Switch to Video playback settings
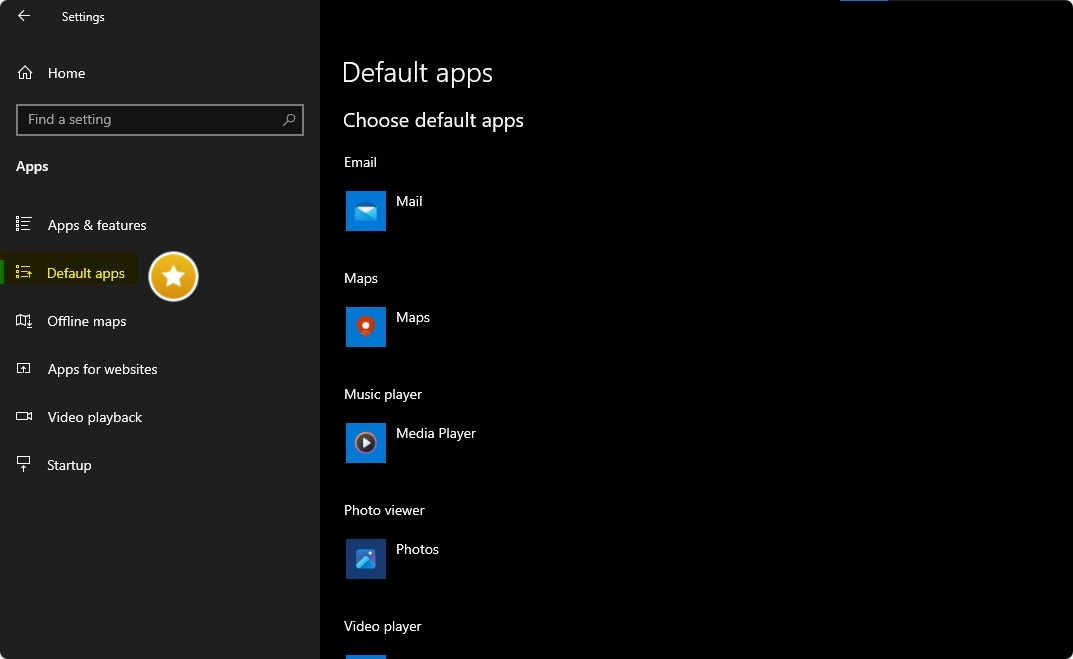 click(95, 417)
